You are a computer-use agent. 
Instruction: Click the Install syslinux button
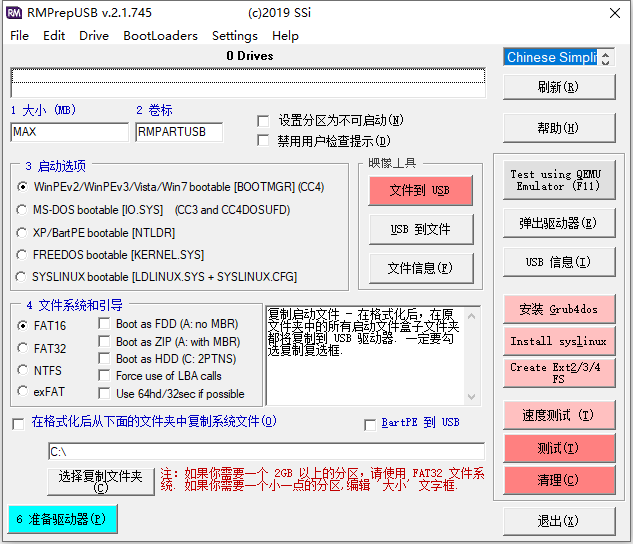tap(559, 341)
